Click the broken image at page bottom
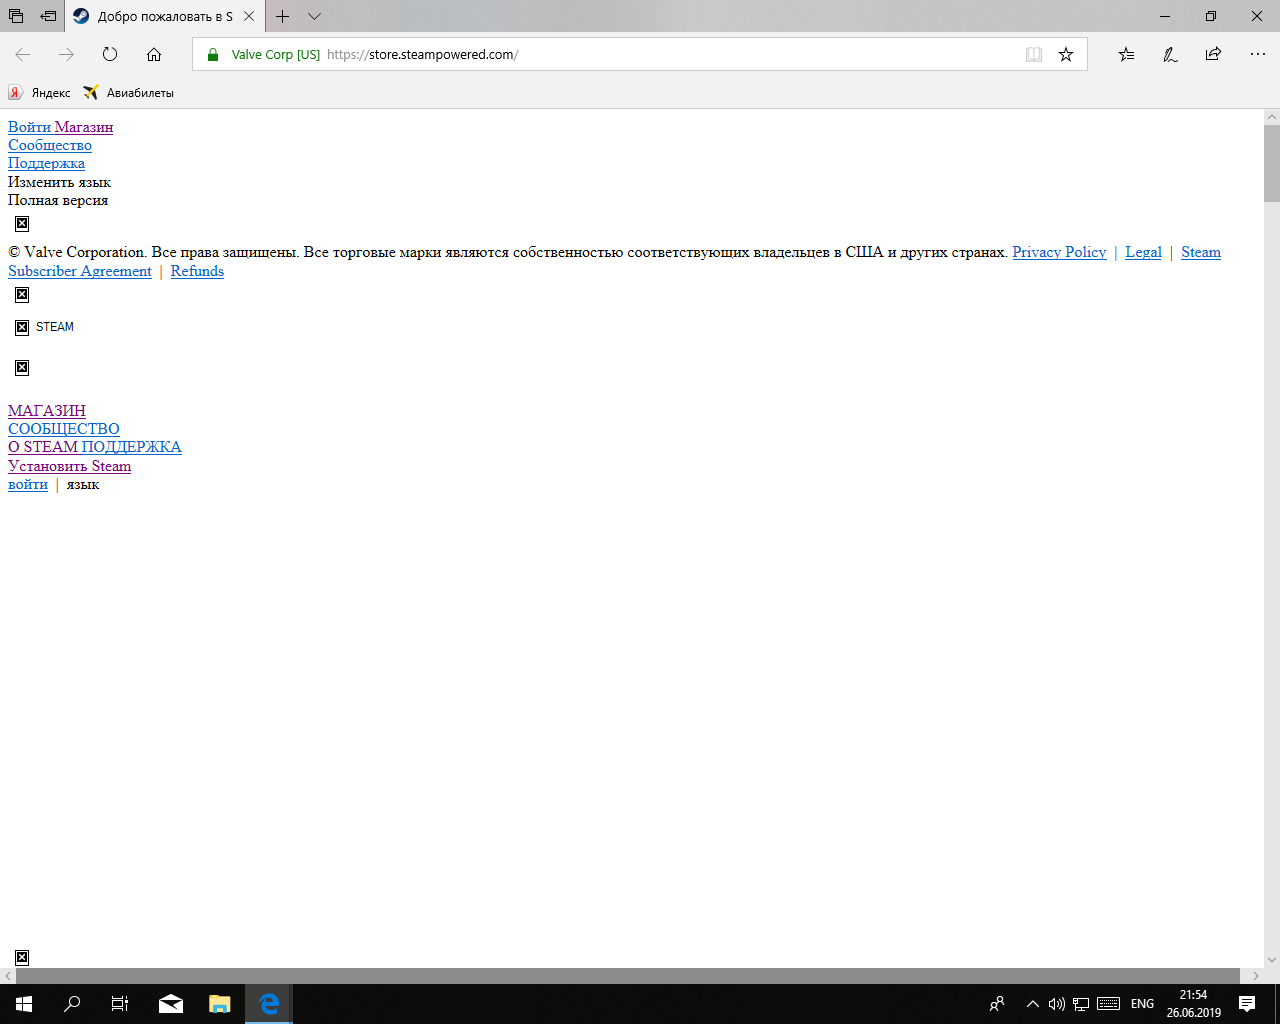This screenshot has height=1024, width=1280. point(22,958)
